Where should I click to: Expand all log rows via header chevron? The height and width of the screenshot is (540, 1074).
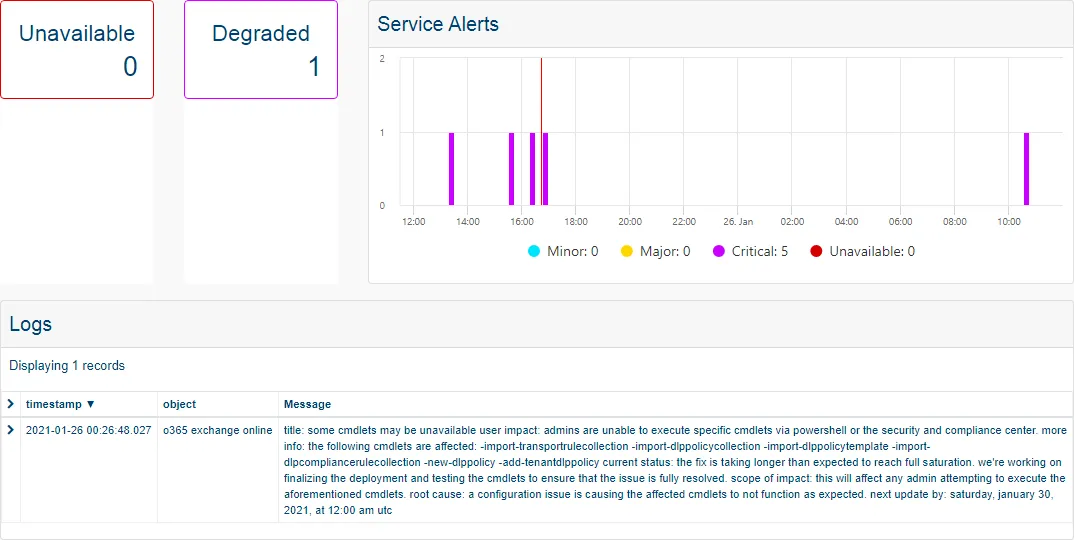coord(10,404)
